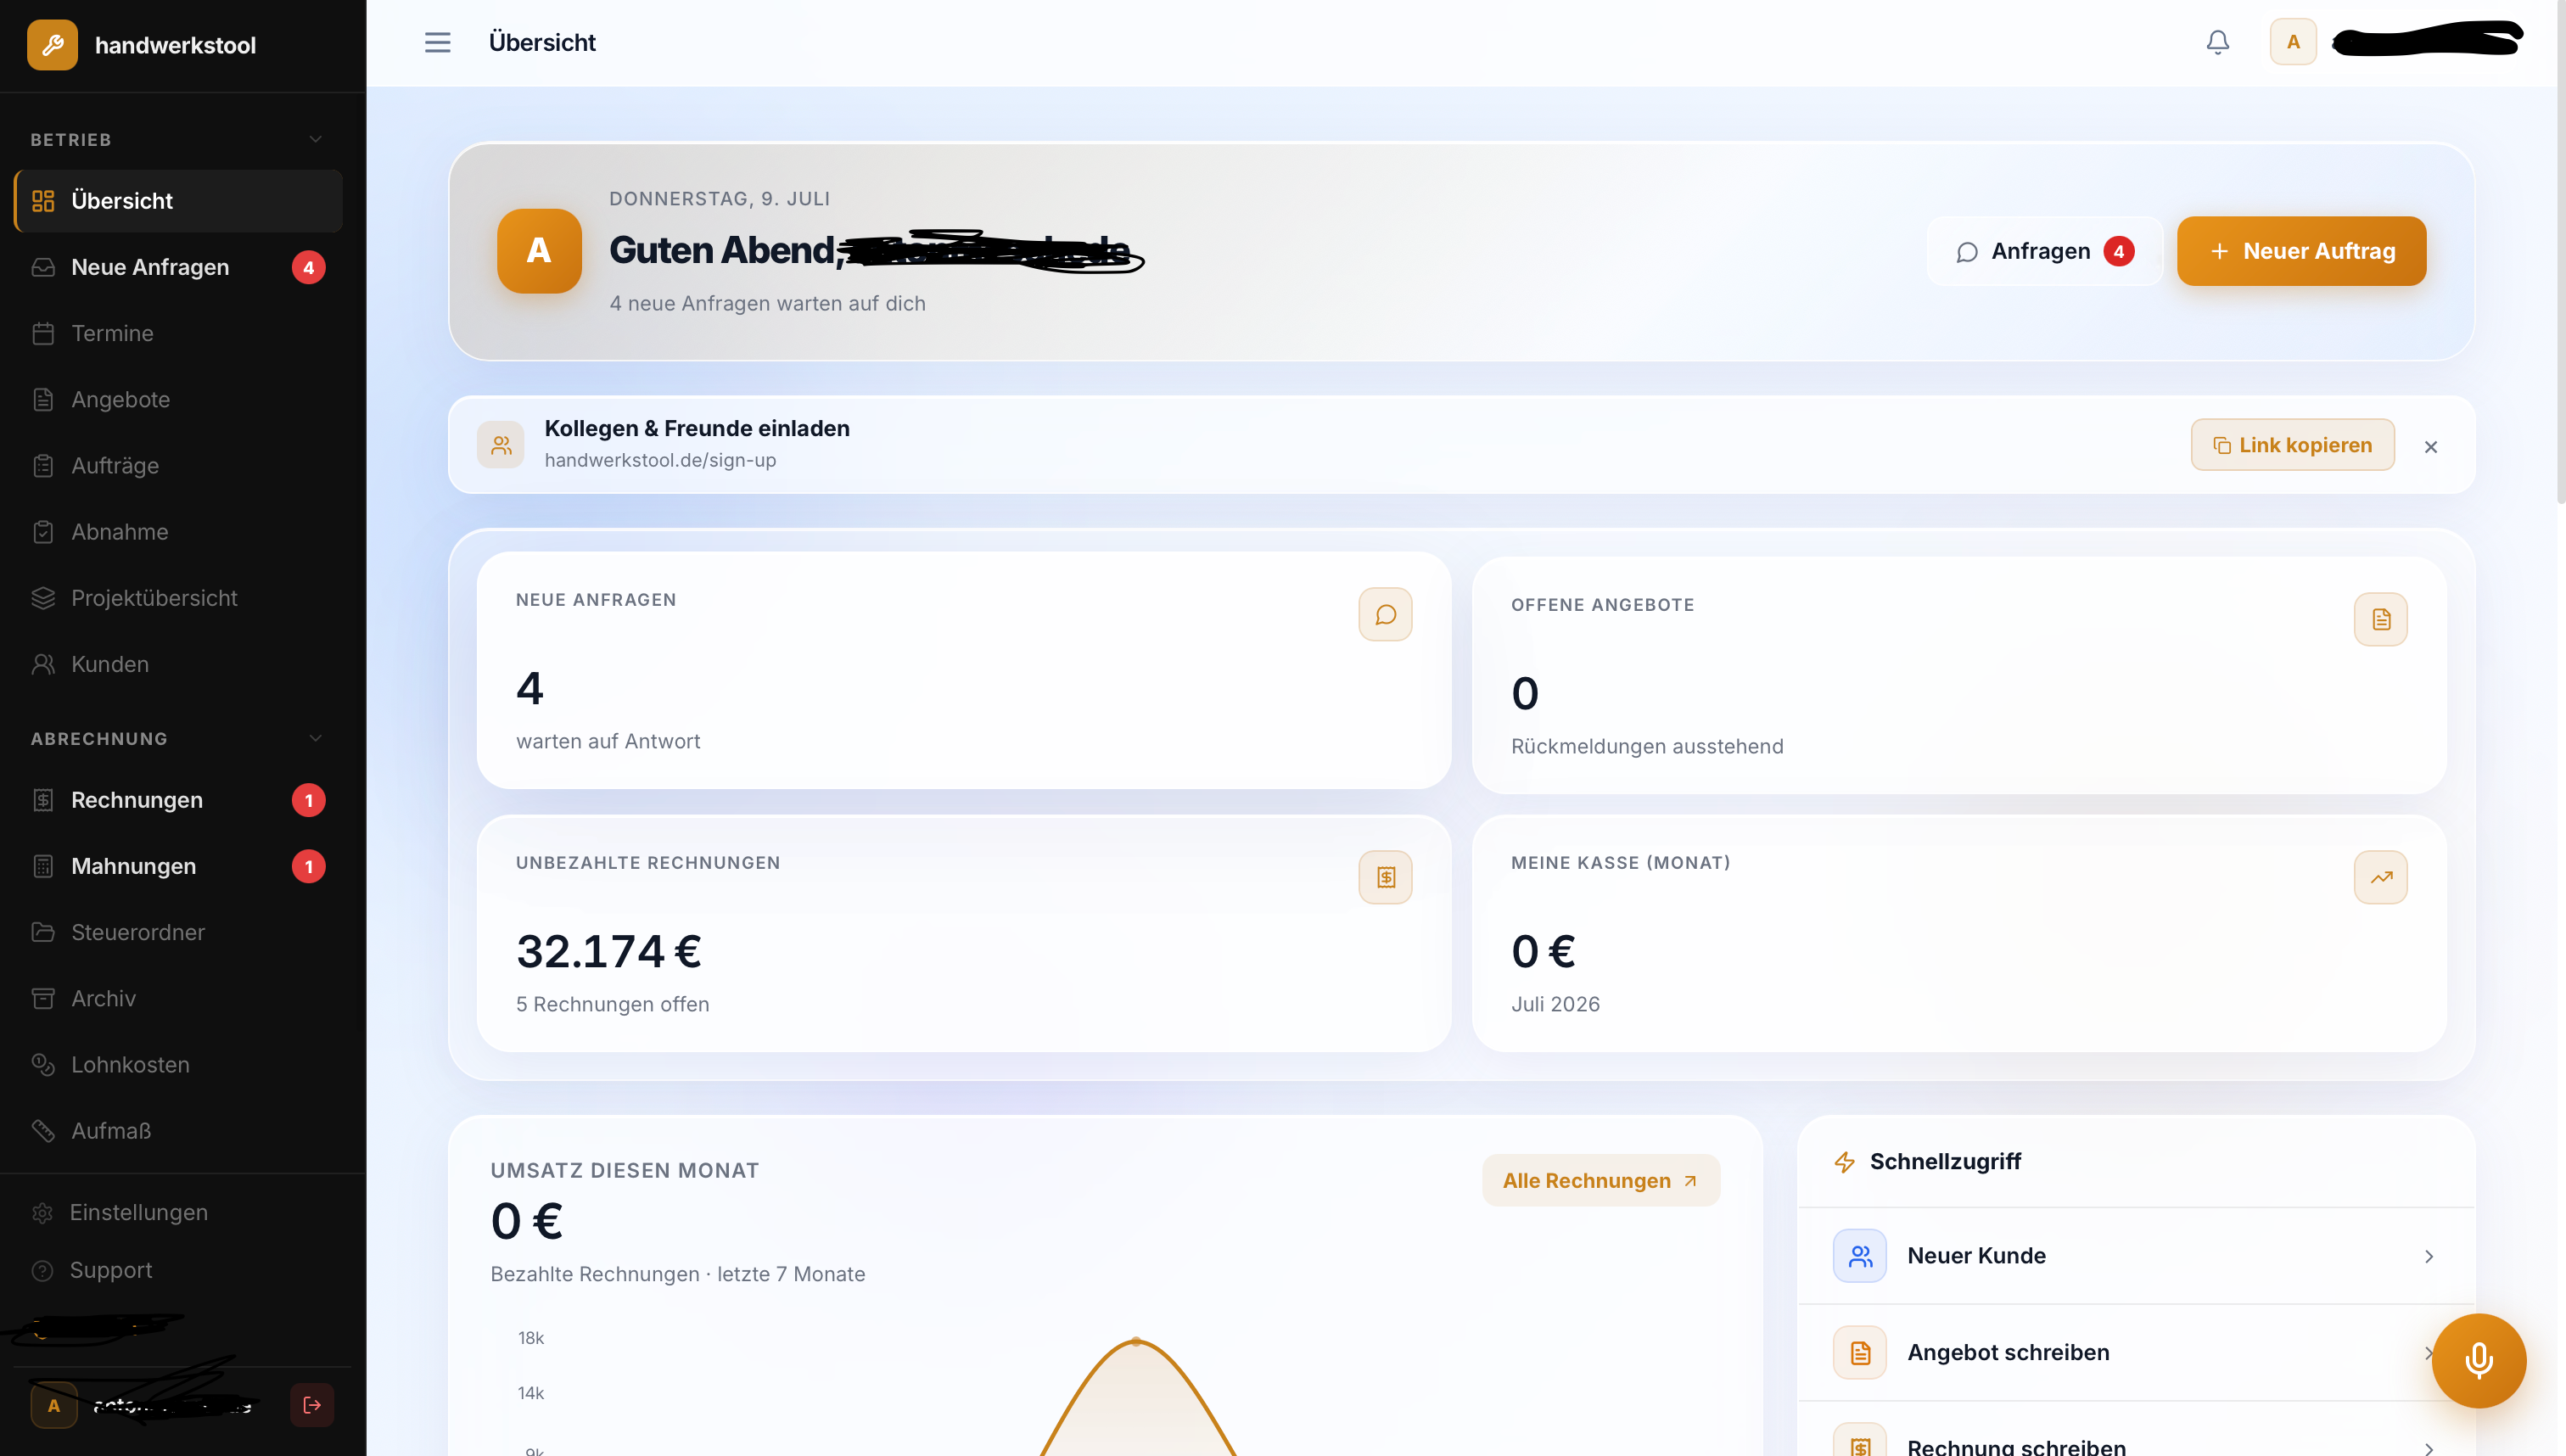The height and width of the screenshot is (1456, 2566).
Task: Click the orange microphone voice button
Action: tap(2479, 1360)
